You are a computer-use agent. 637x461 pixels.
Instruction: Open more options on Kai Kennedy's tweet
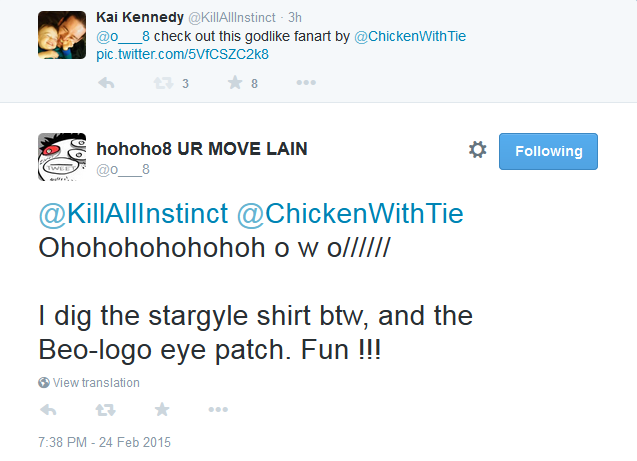(306, 84)
